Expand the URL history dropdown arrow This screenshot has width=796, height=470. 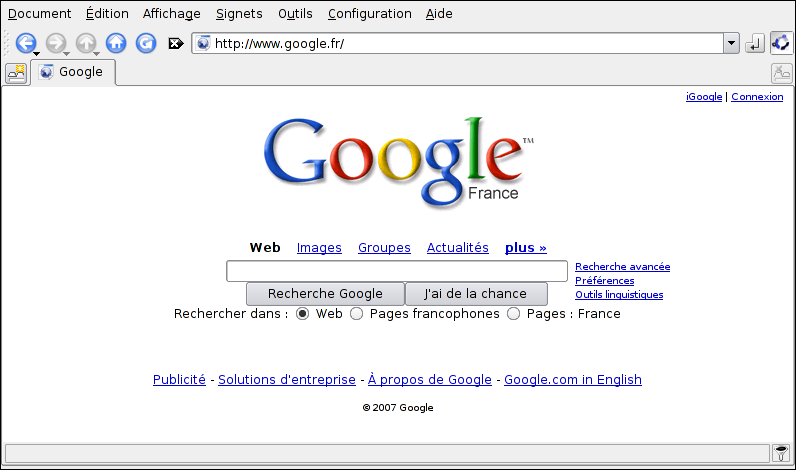pyautogui.click(x=731, y=43)
